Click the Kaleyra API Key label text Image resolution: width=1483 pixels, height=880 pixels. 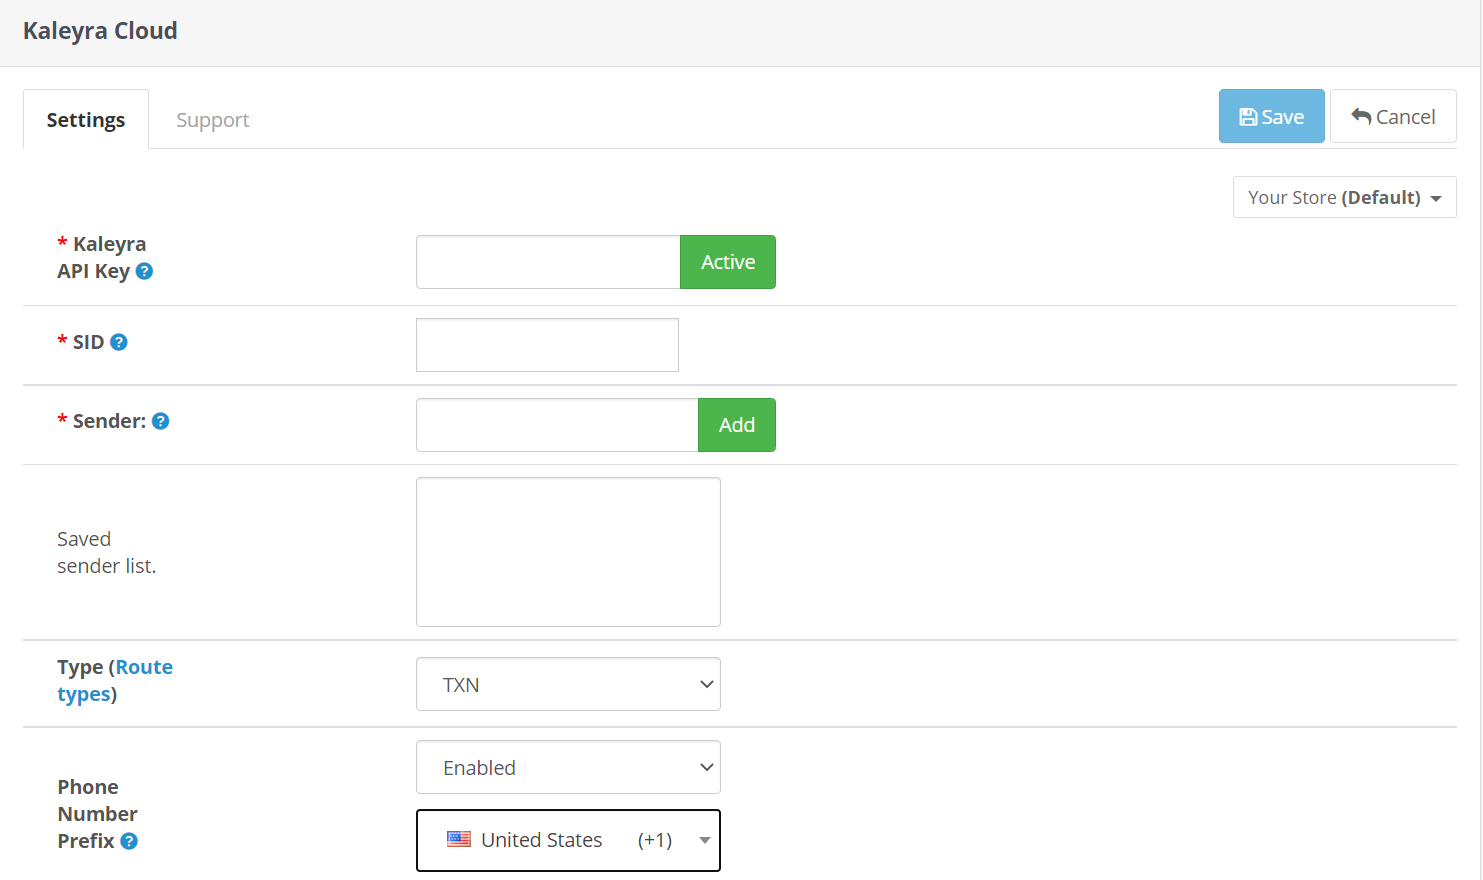101,257
